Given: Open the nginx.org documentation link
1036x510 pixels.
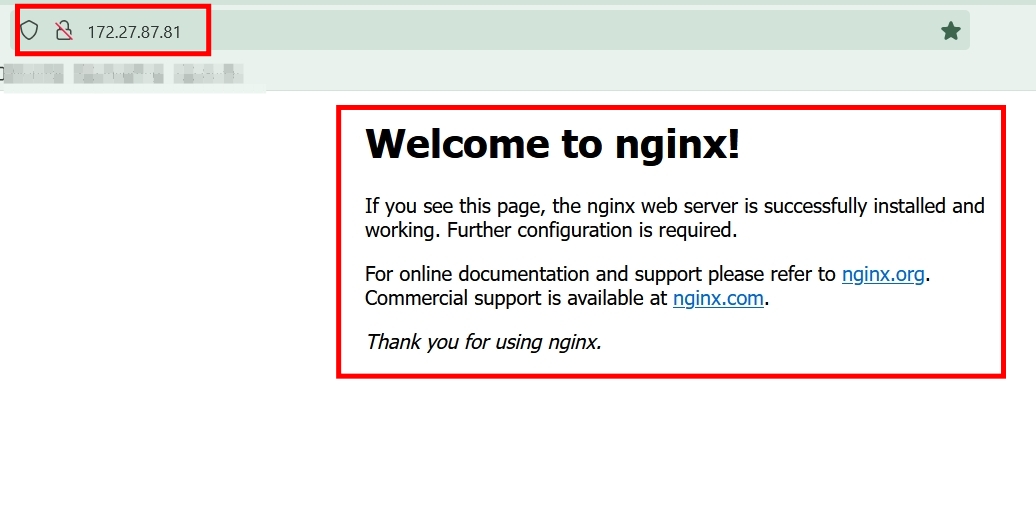Looking at the screenshot, I should click(x=883, y=273).
